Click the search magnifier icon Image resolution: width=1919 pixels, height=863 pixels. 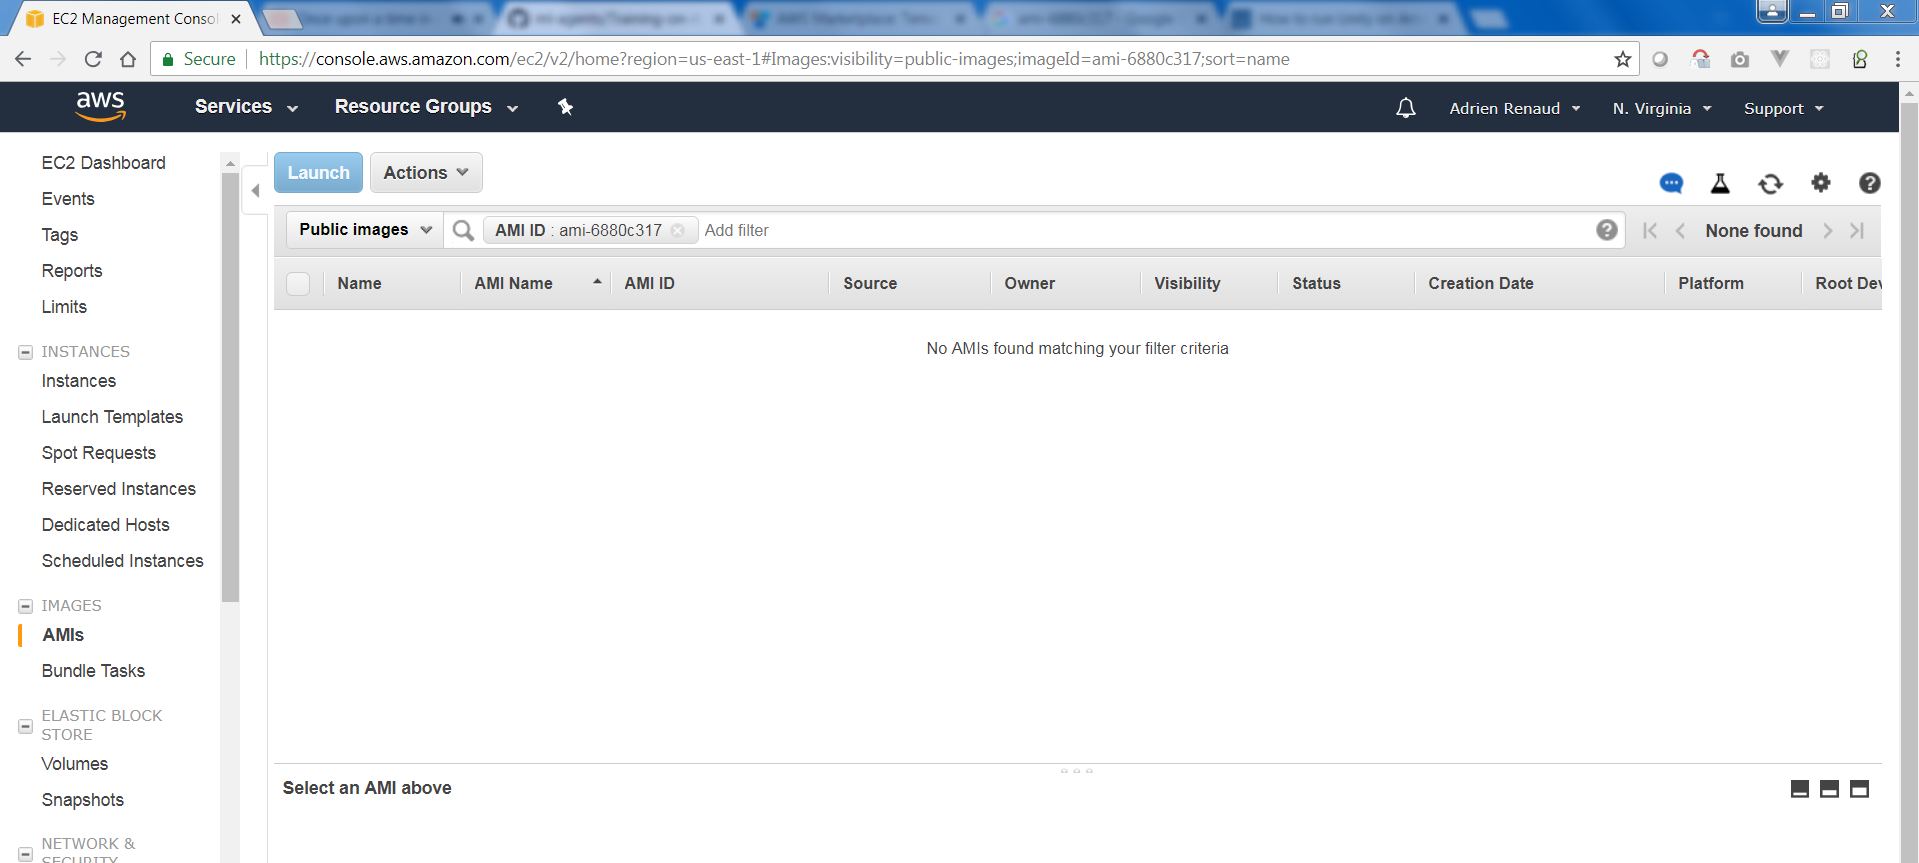pos(463,231)
